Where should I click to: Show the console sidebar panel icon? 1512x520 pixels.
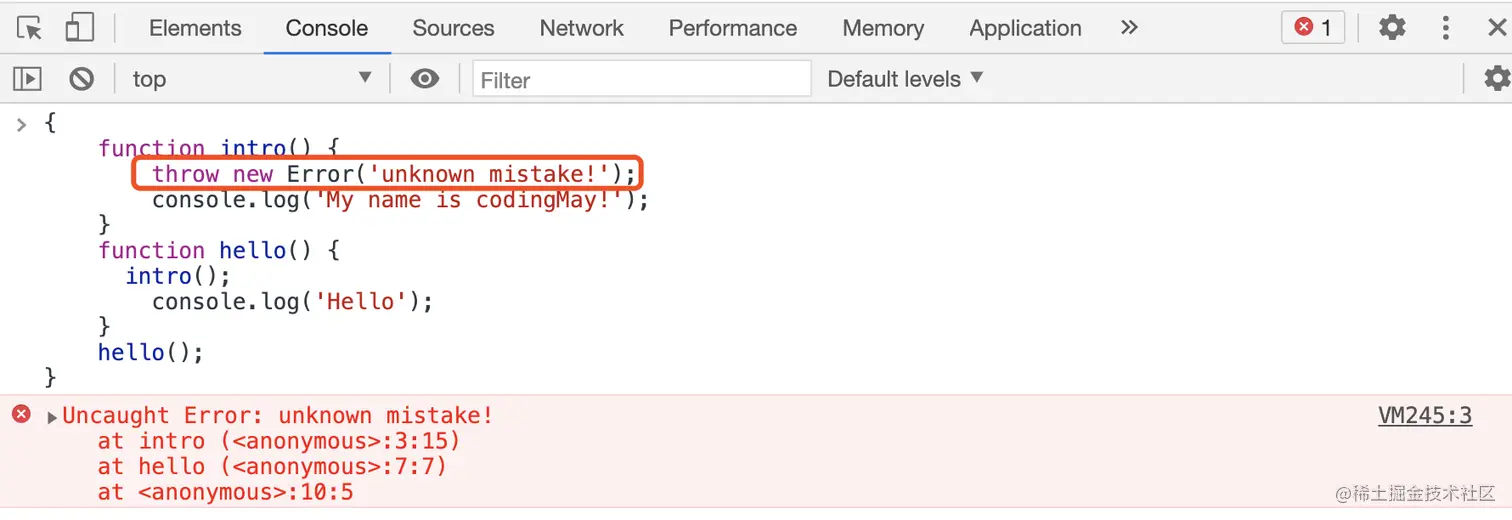[x=27, y=79]
